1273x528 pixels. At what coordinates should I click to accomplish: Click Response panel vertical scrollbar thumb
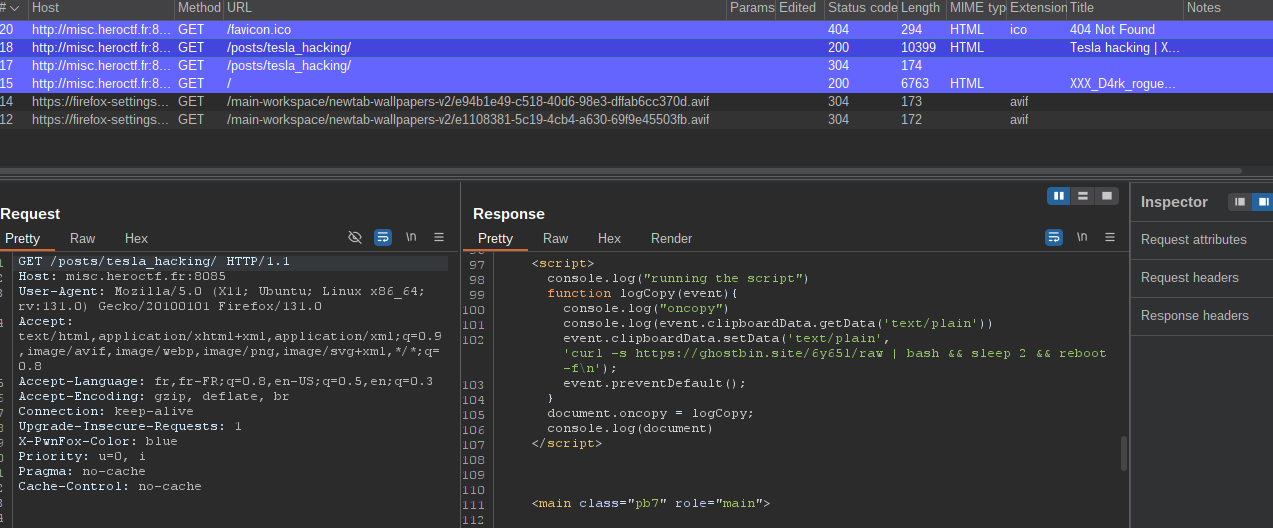coord(1124,453)
